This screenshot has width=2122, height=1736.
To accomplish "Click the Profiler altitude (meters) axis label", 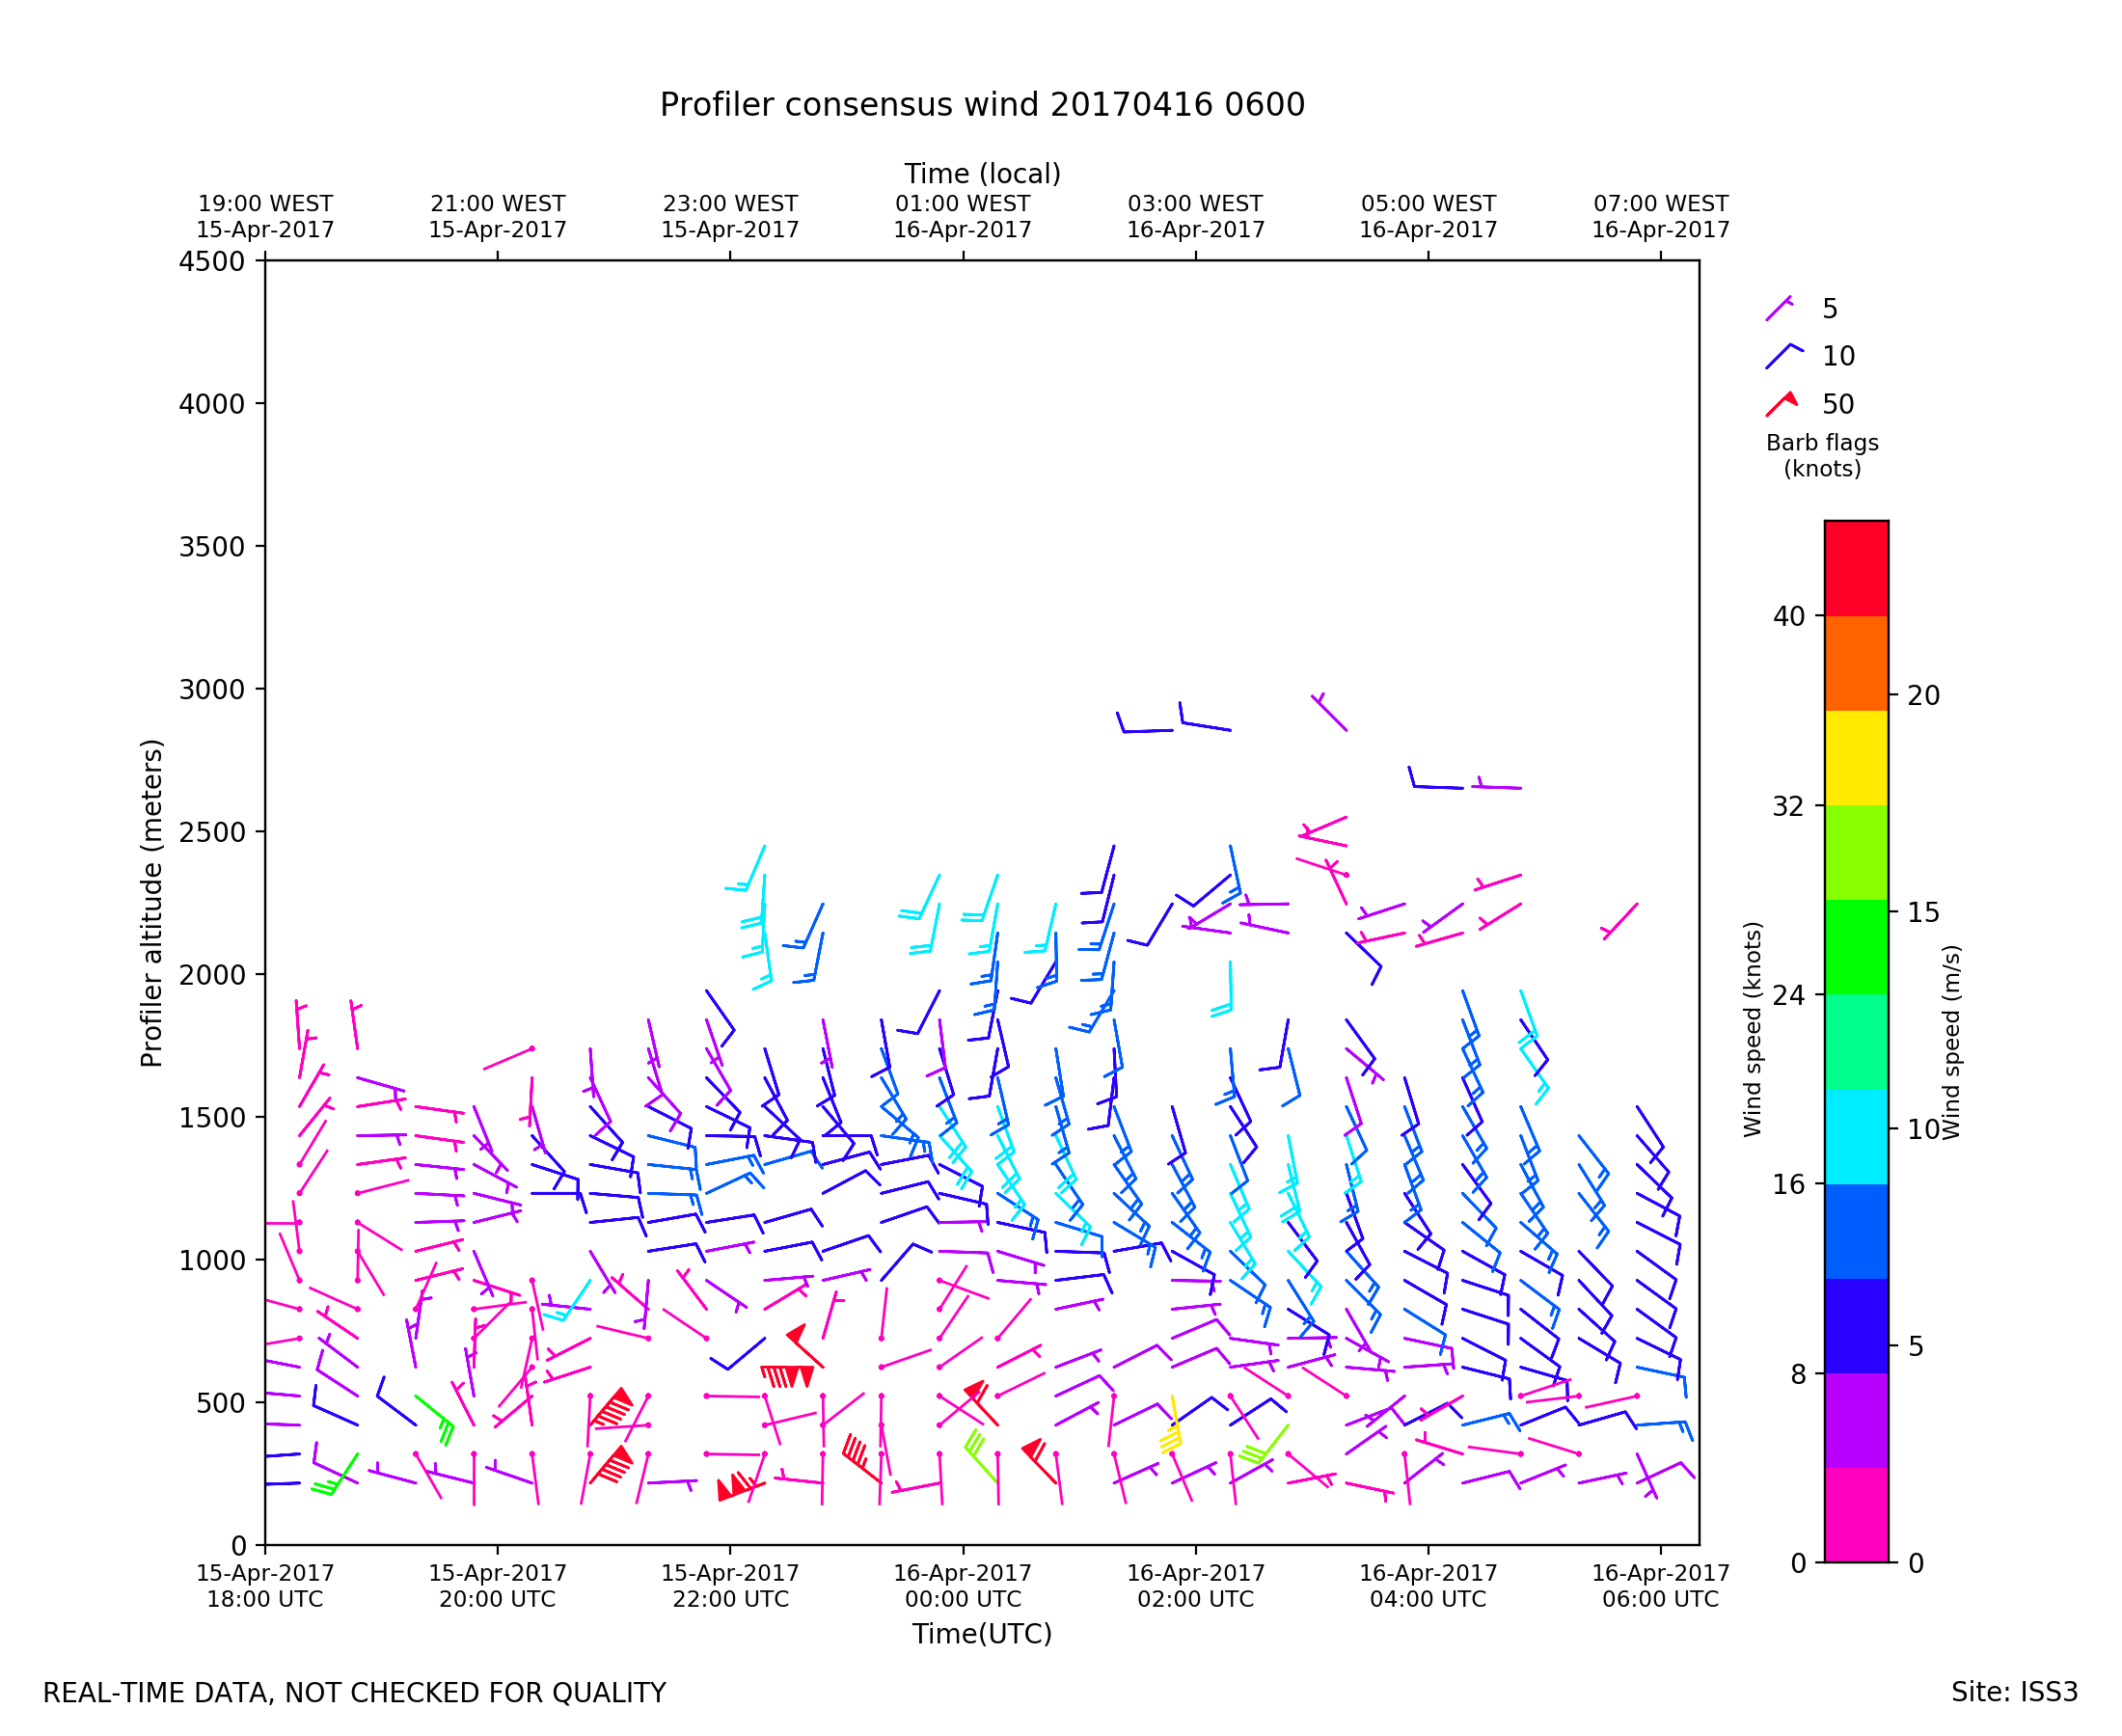I will (x=151, y=903).
